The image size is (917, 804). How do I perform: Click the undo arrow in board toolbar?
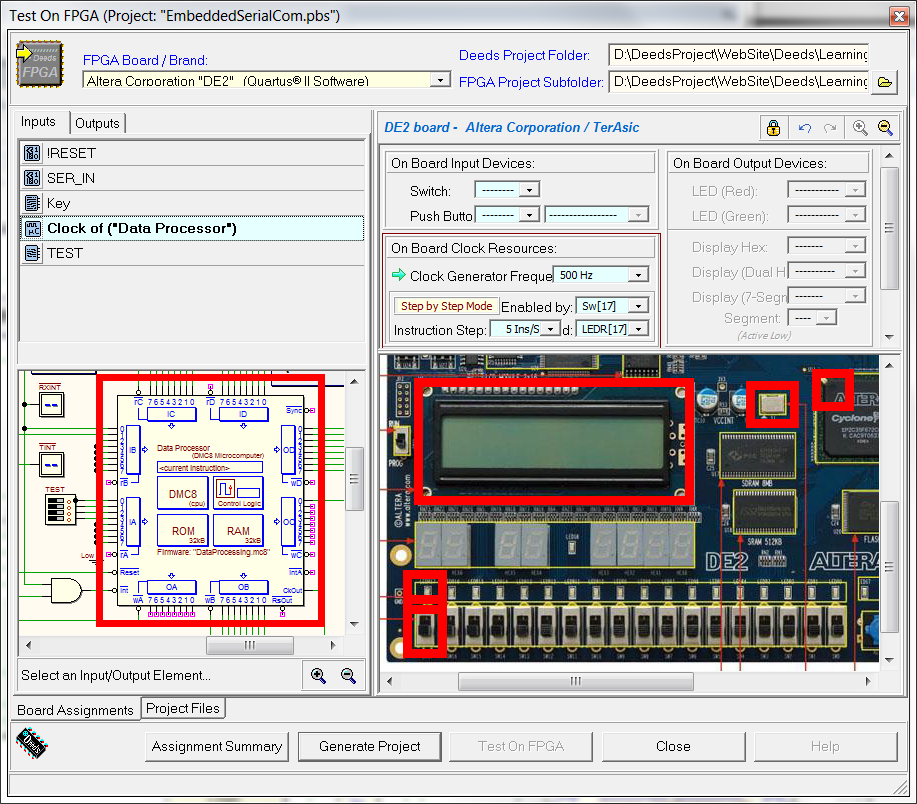805,127
